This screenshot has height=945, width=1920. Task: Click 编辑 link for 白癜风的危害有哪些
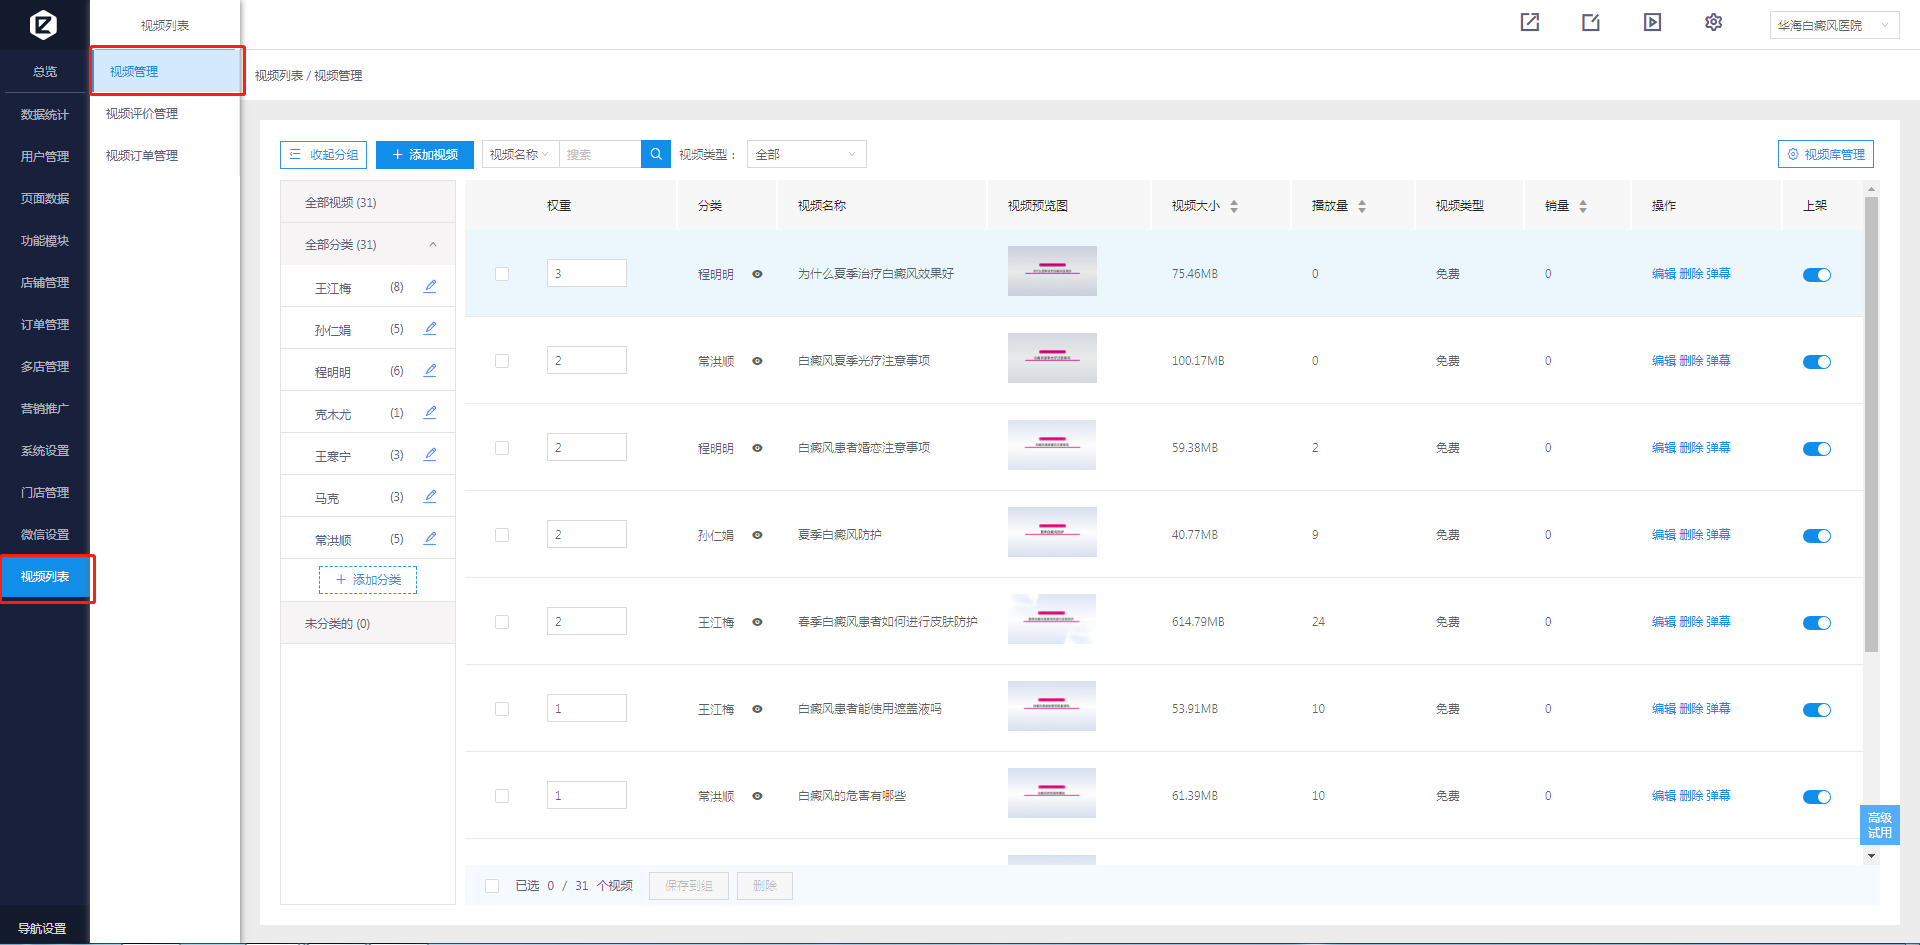point(1663,796)
